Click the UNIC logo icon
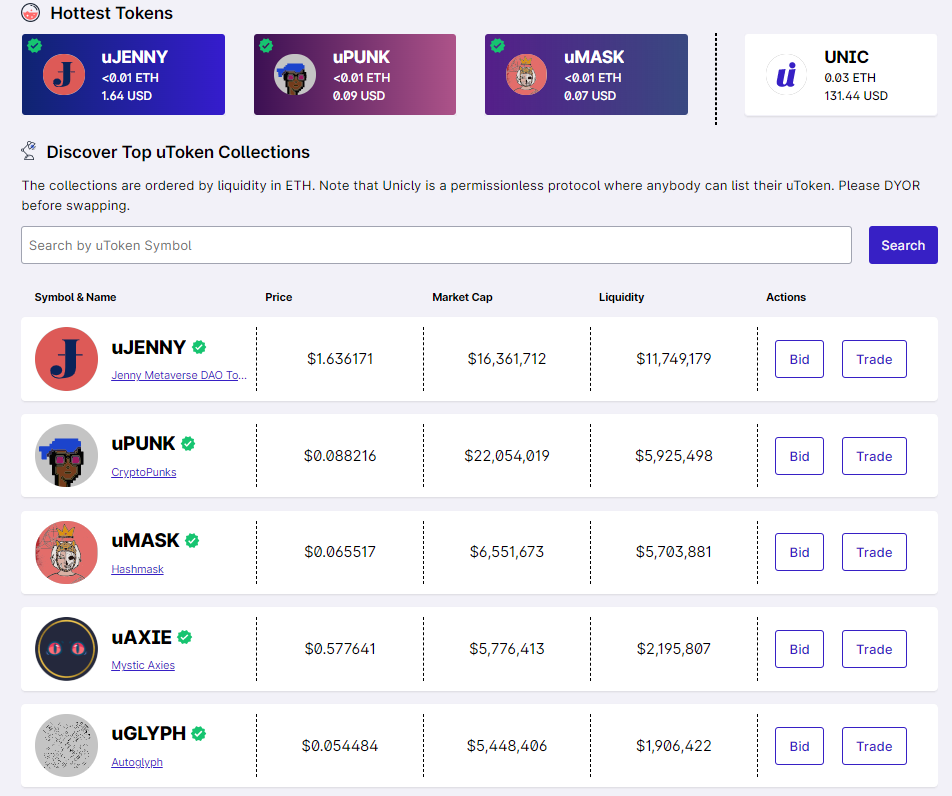952x796 pixels. coord(786,75)
